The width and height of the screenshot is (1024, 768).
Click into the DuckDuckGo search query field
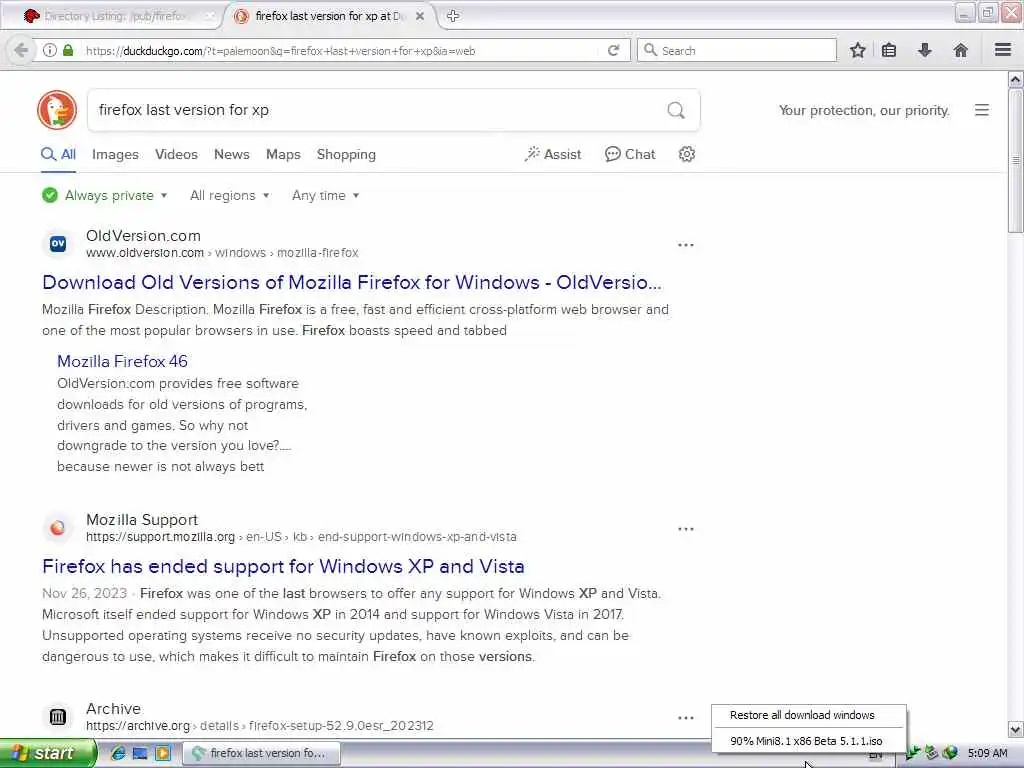[x=376, y=110]
